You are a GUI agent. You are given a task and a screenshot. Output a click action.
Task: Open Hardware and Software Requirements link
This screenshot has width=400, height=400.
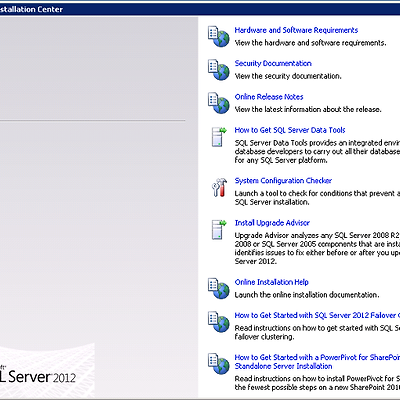296,30
